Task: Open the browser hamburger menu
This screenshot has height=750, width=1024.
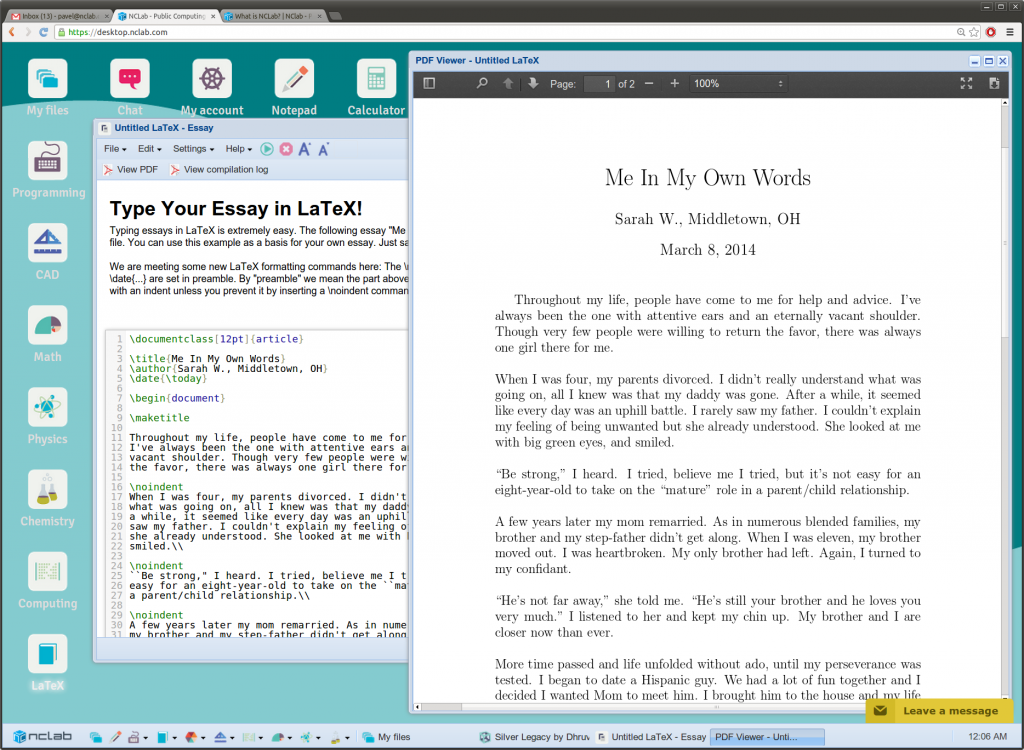Action: (1010, 32)
